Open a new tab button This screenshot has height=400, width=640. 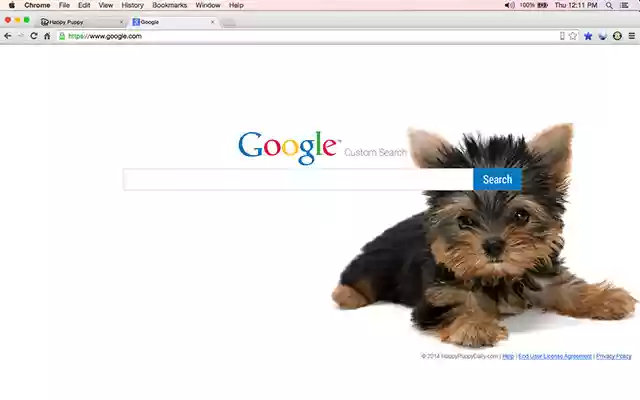click(x=229, y=22)
